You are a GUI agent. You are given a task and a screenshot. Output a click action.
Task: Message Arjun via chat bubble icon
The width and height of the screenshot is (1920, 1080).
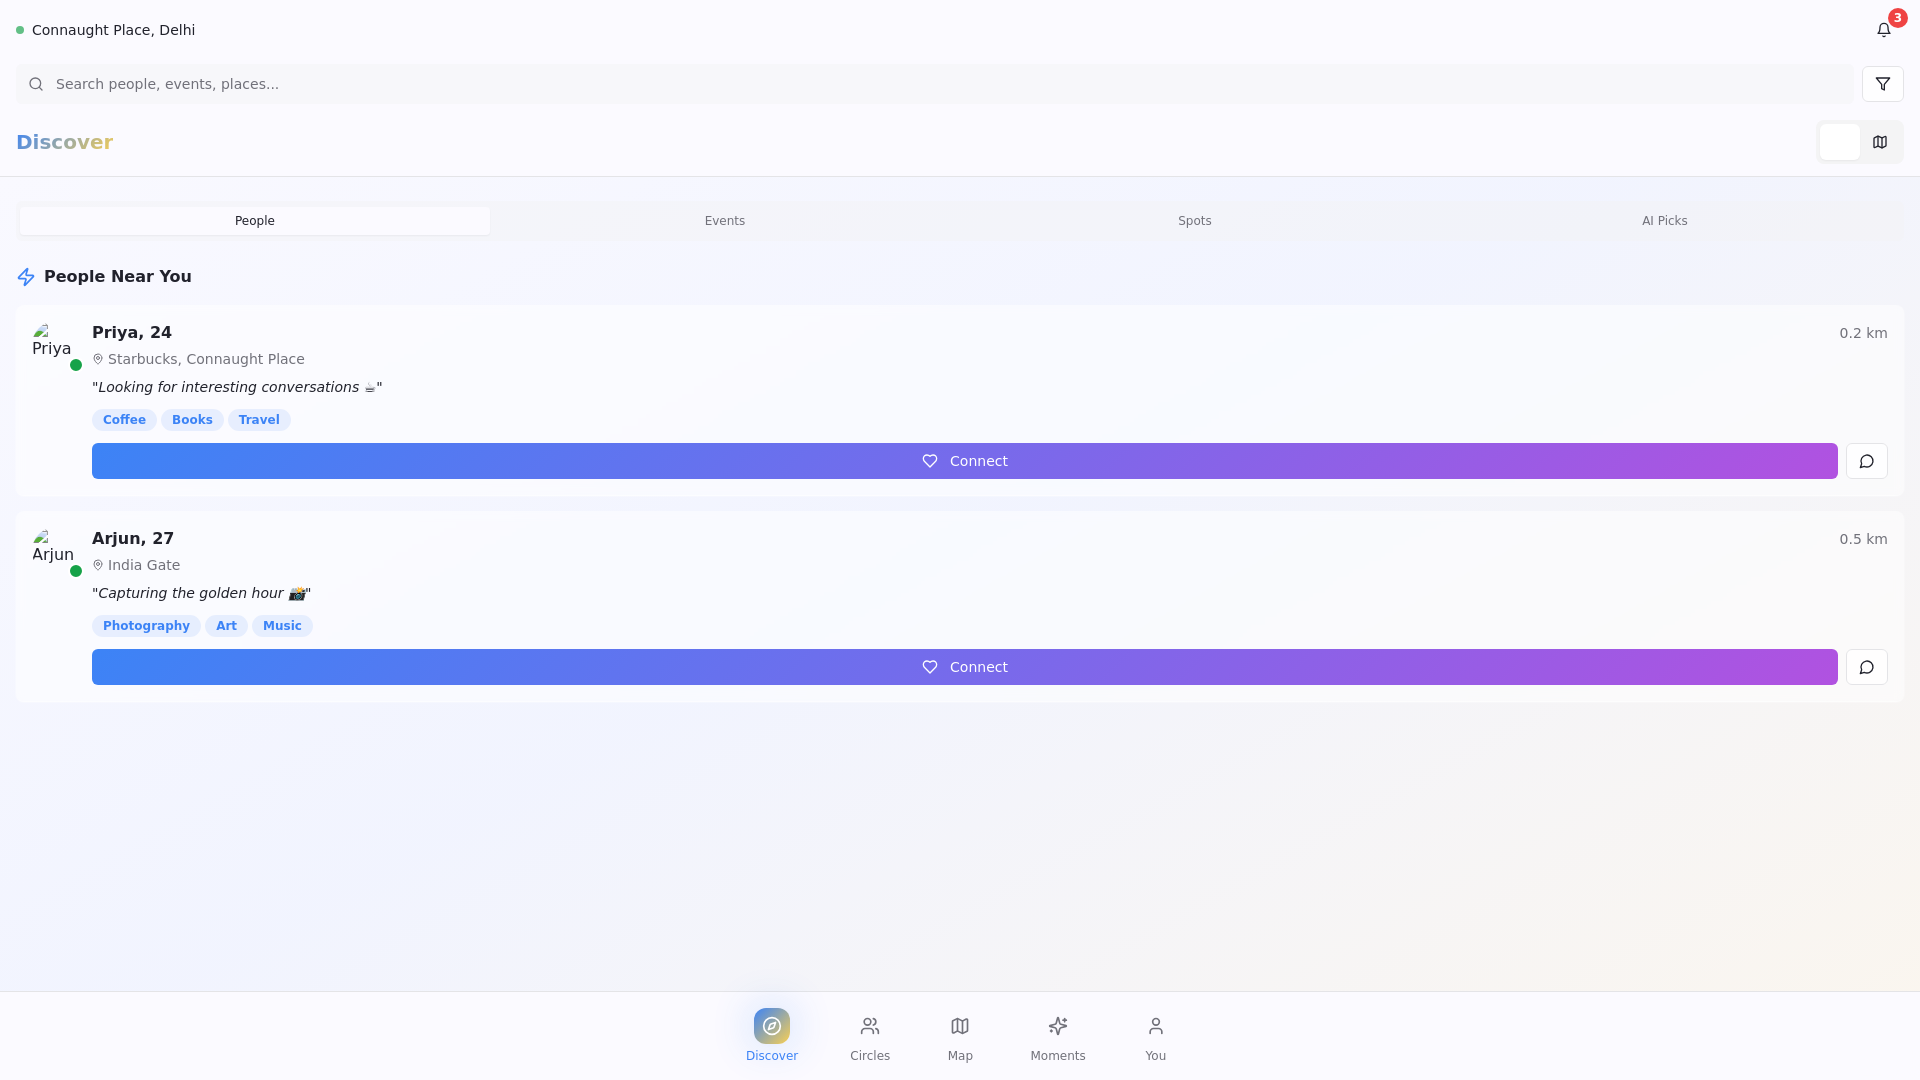pos(1866,667)
